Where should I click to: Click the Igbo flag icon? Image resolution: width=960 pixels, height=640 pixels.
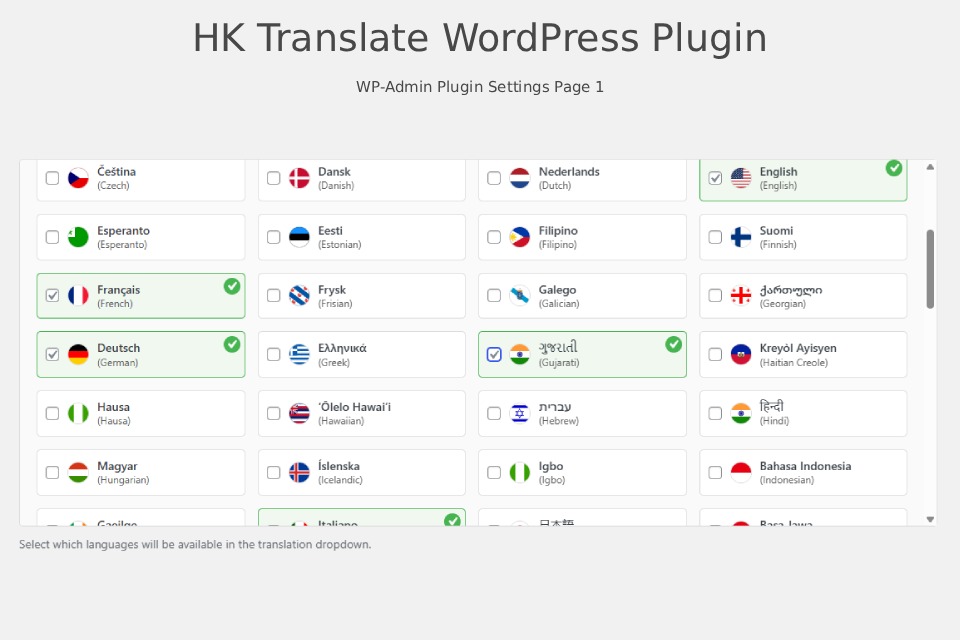tap(520, 472)
